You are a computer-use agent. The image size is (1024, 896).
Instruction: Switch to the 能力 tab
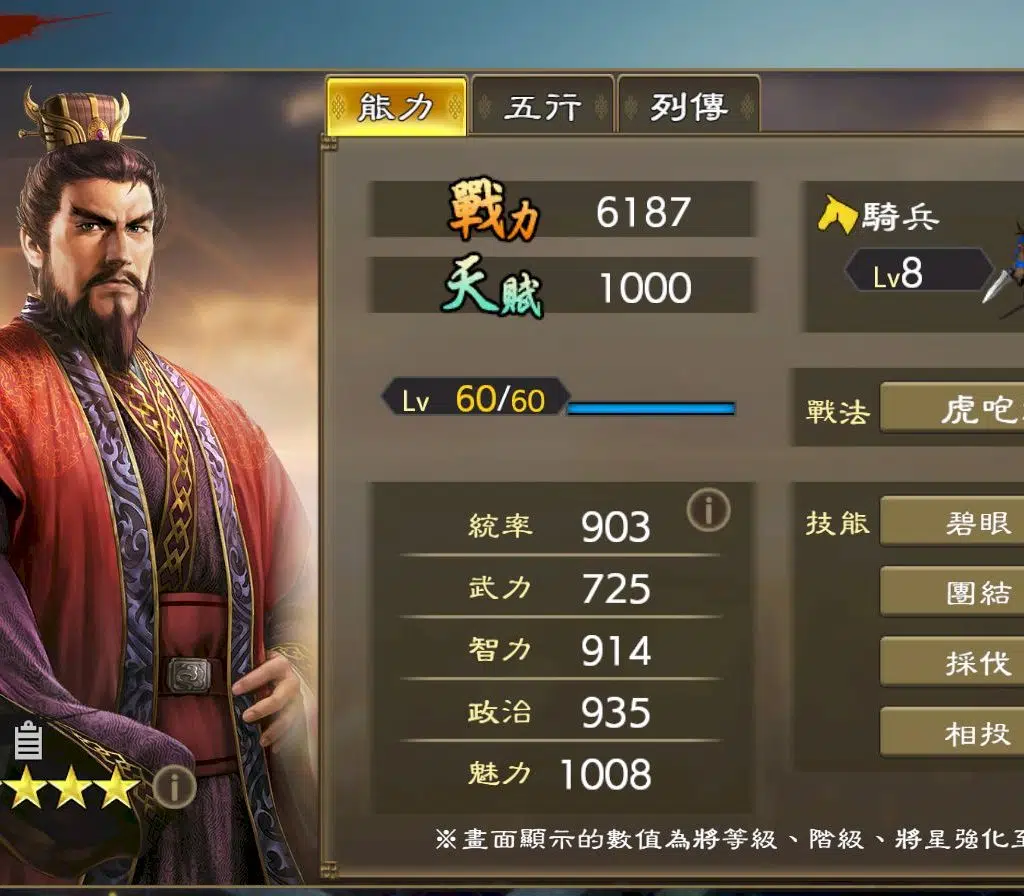[396, 106]
